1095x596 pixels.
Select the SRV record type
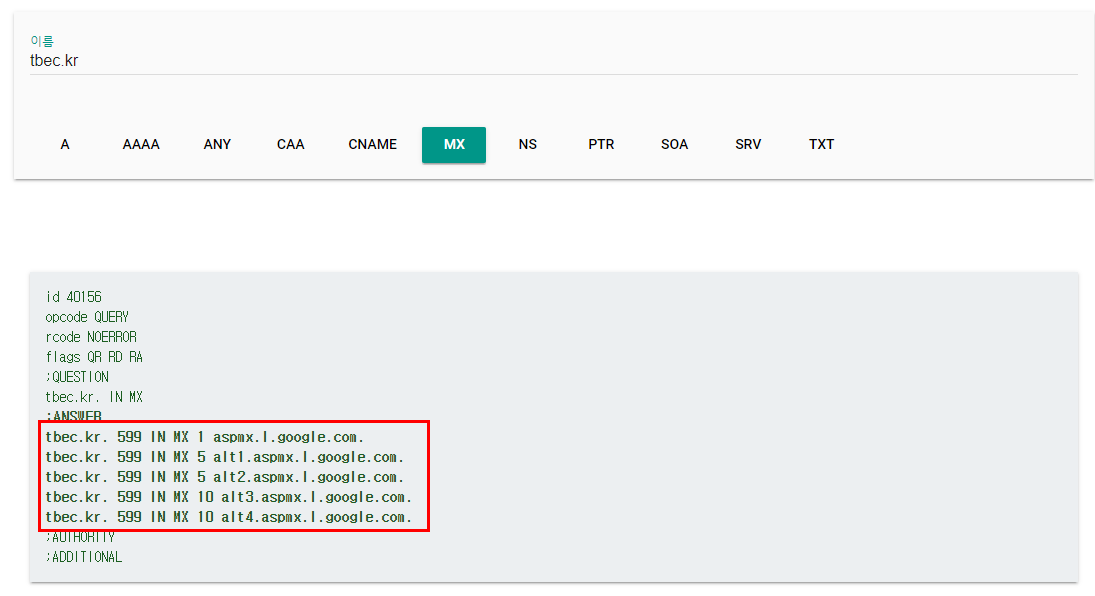[x=748, y=145]
